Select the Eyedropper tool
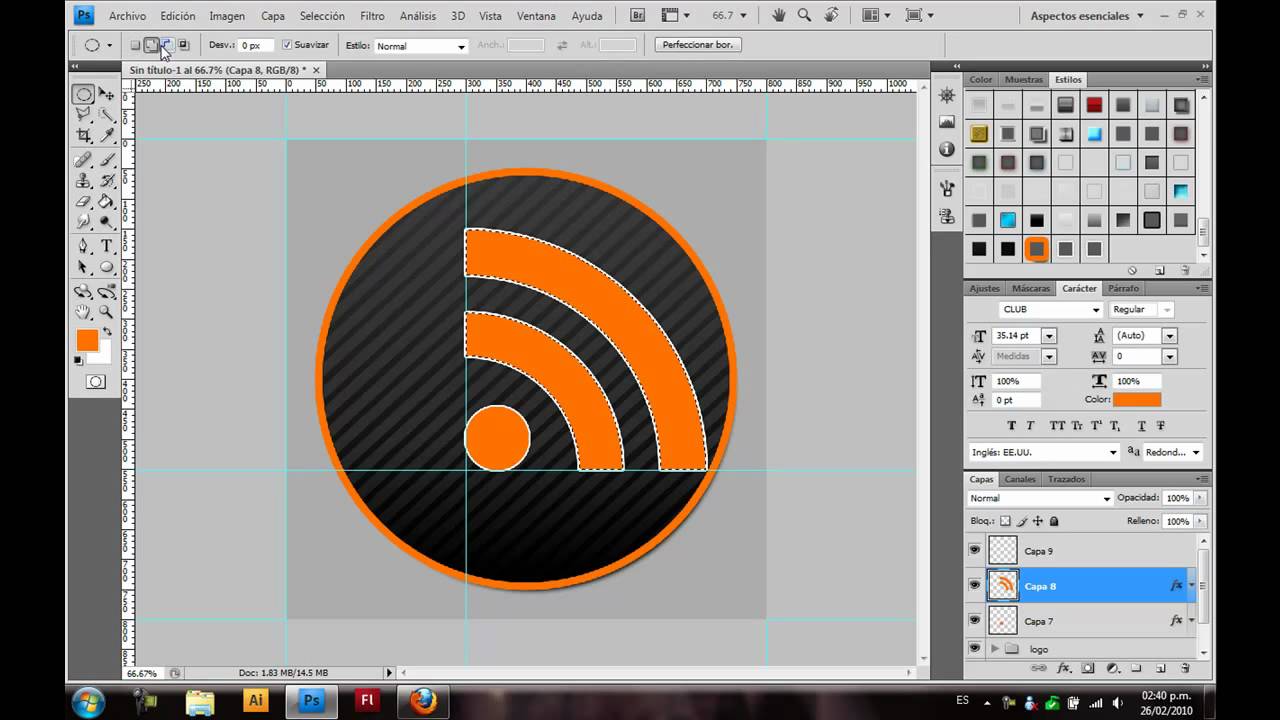 click(x=106, y=136)
